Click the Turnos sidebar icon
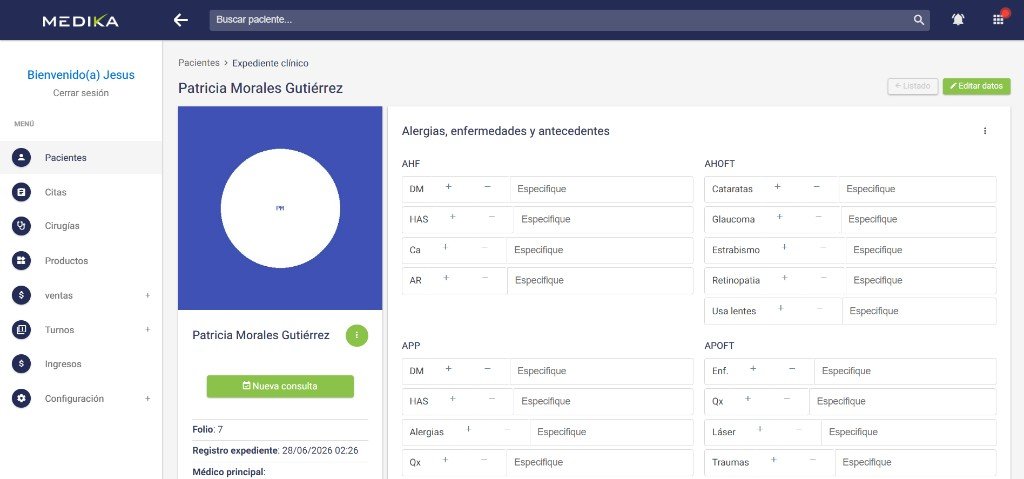1024x479 pixels. 22,329
